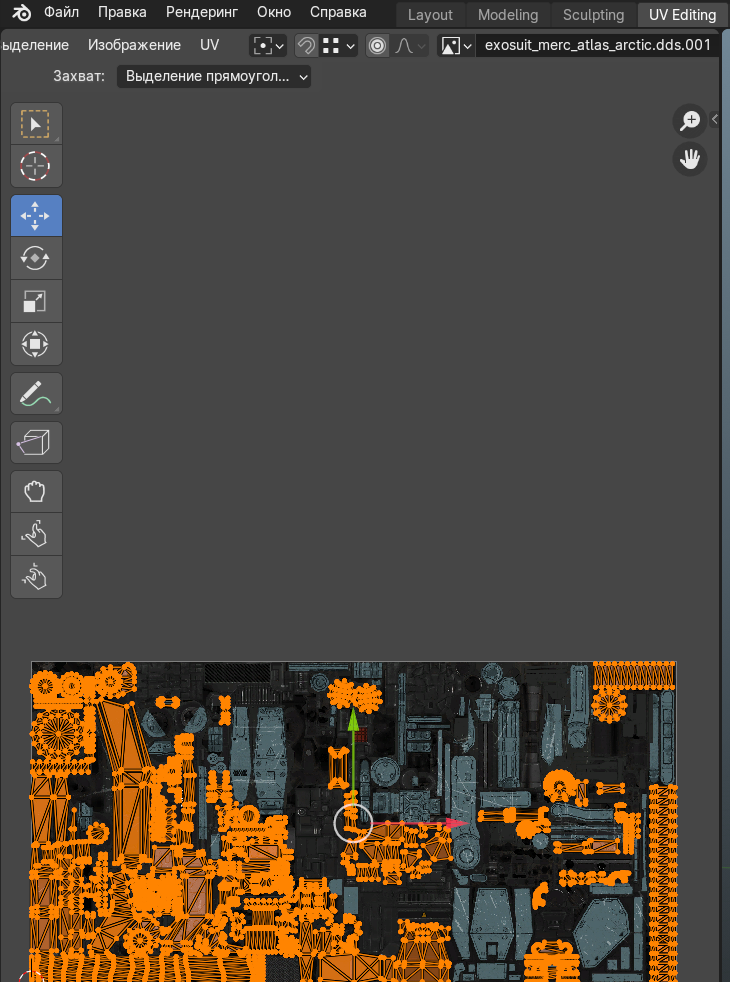Select the Rotate tool
730x982 pixels.
[x=36, y=258]
